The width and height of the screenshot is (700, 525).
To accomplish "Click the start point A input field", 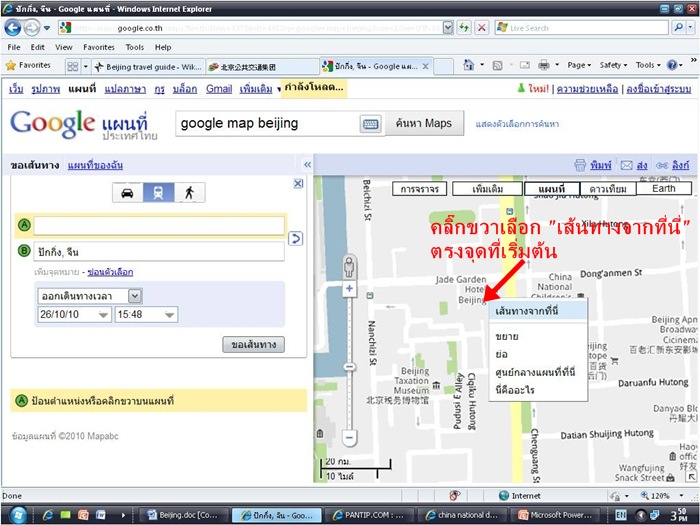I will point(159,225).
